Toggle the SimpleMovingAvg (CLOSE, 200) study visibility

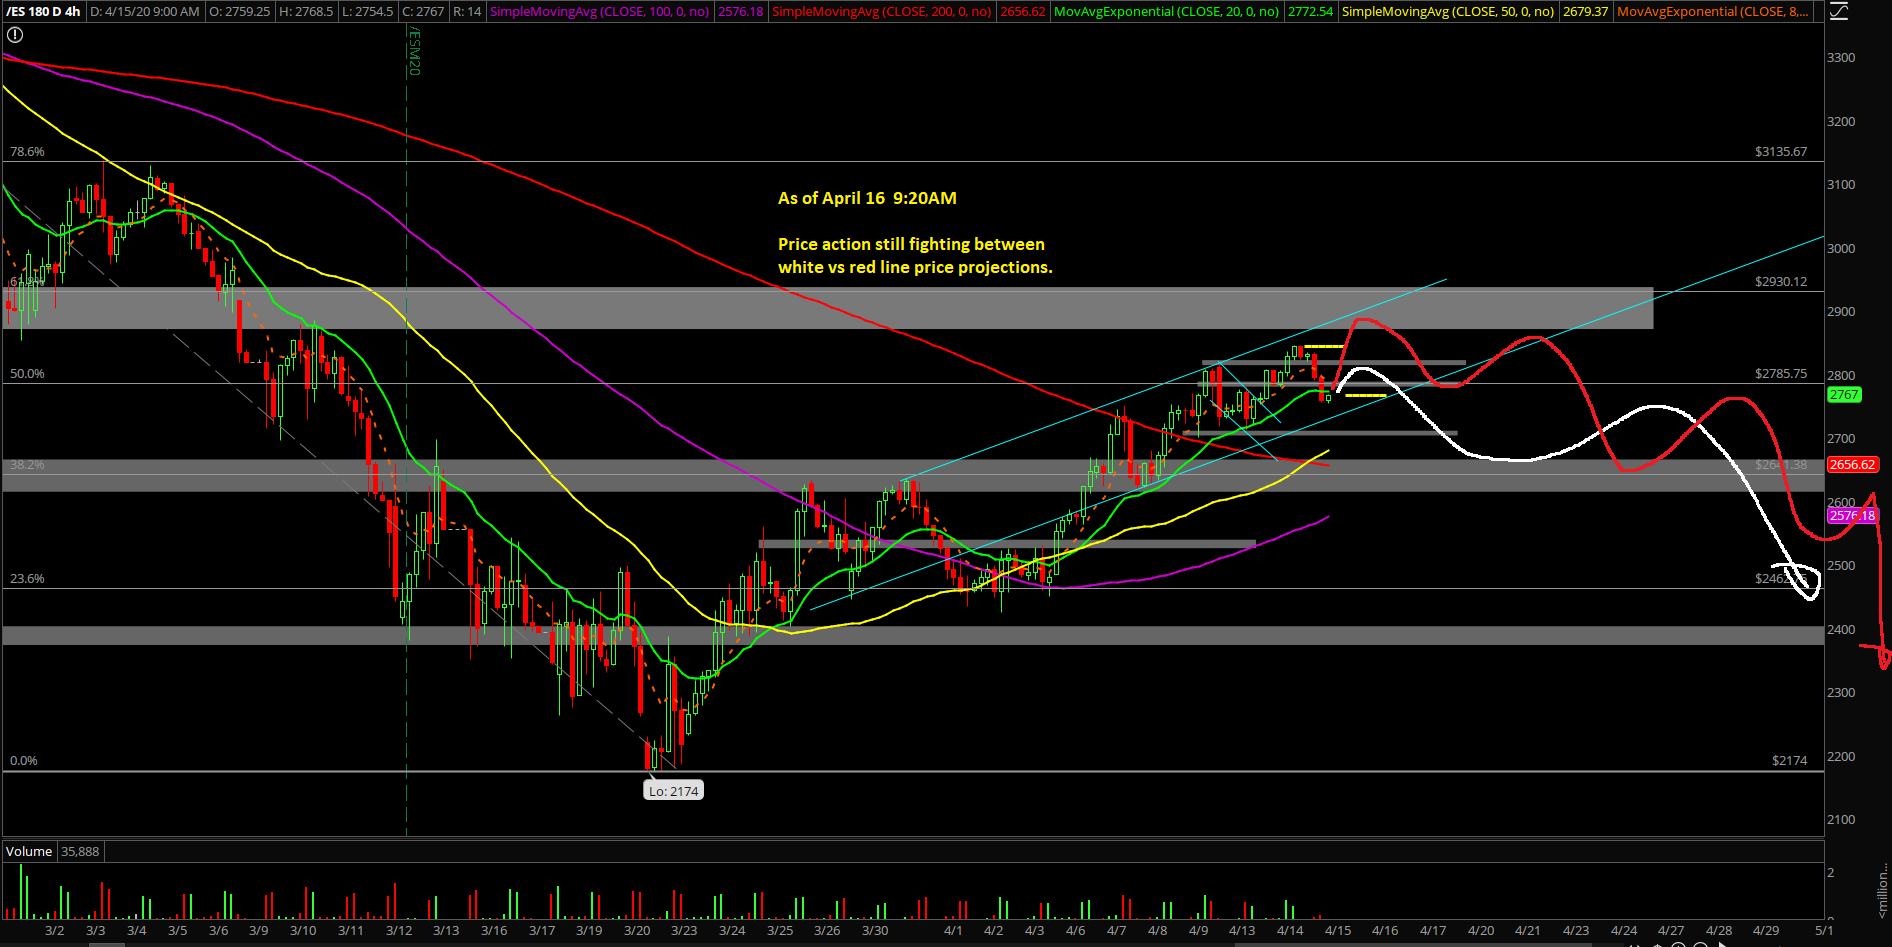[x=880, y=12]
